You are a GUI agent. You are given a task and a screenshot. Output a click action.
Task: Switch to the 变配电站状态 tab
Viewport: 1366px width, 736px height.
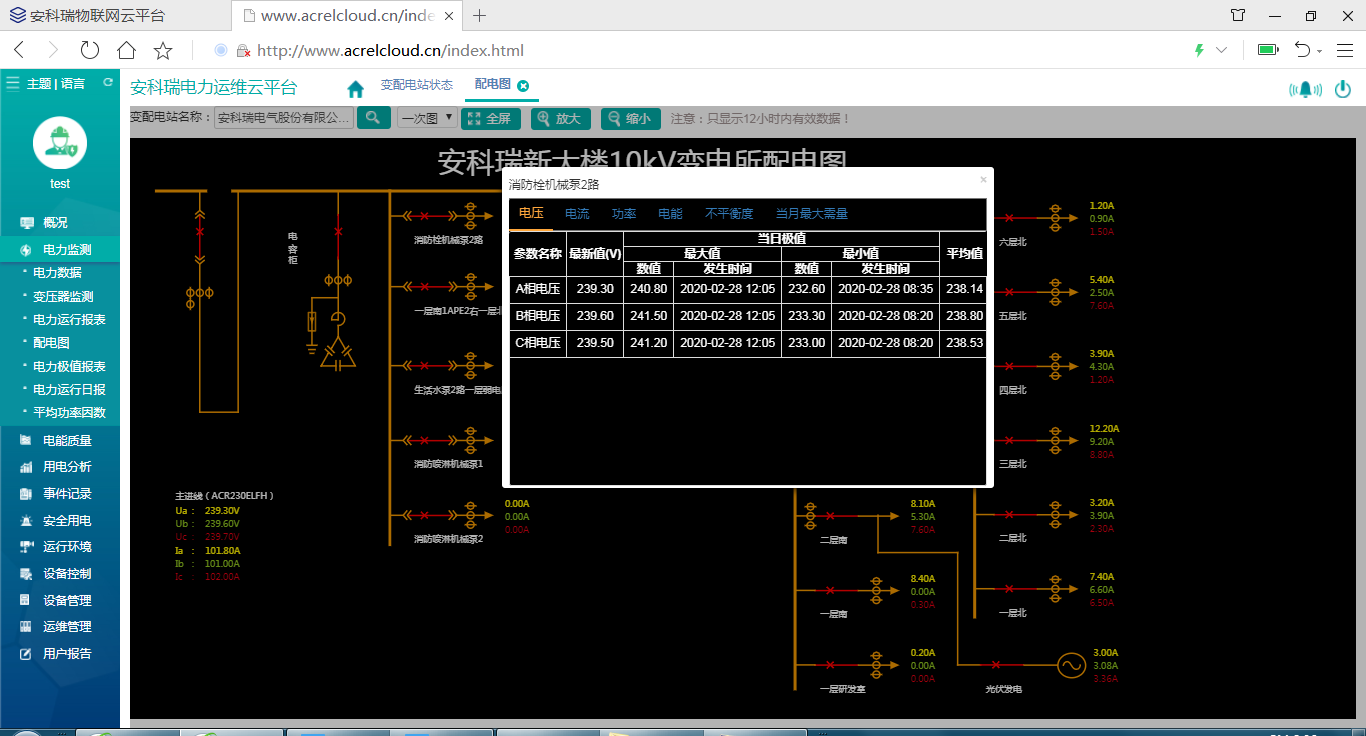[417, 85]
